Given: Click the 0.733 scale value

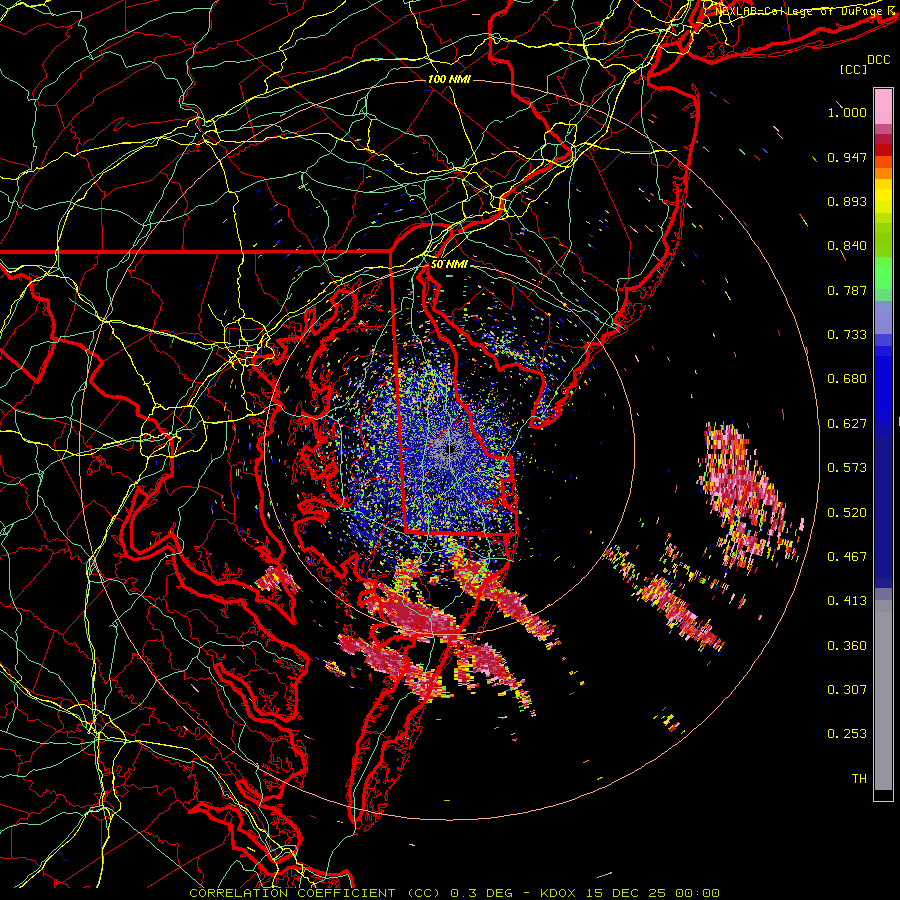Looking at the screenshot, I should point(847,335).
